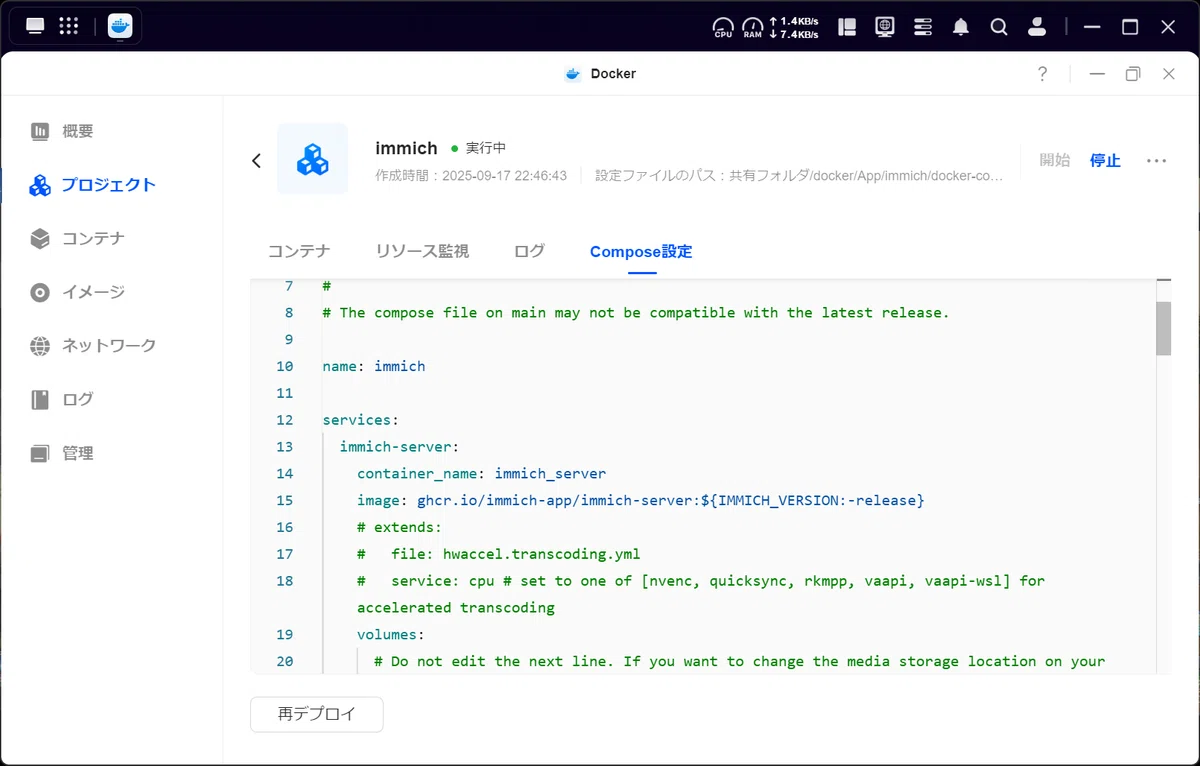Click the 'Do not edit the next line' comment

coord(740,661)
